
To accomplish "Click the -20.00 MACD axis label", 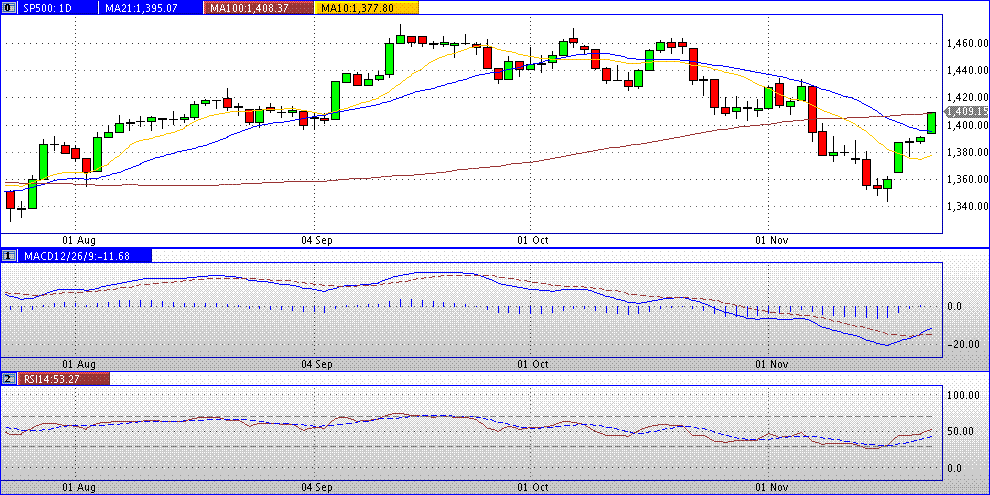I will [963, 344].
